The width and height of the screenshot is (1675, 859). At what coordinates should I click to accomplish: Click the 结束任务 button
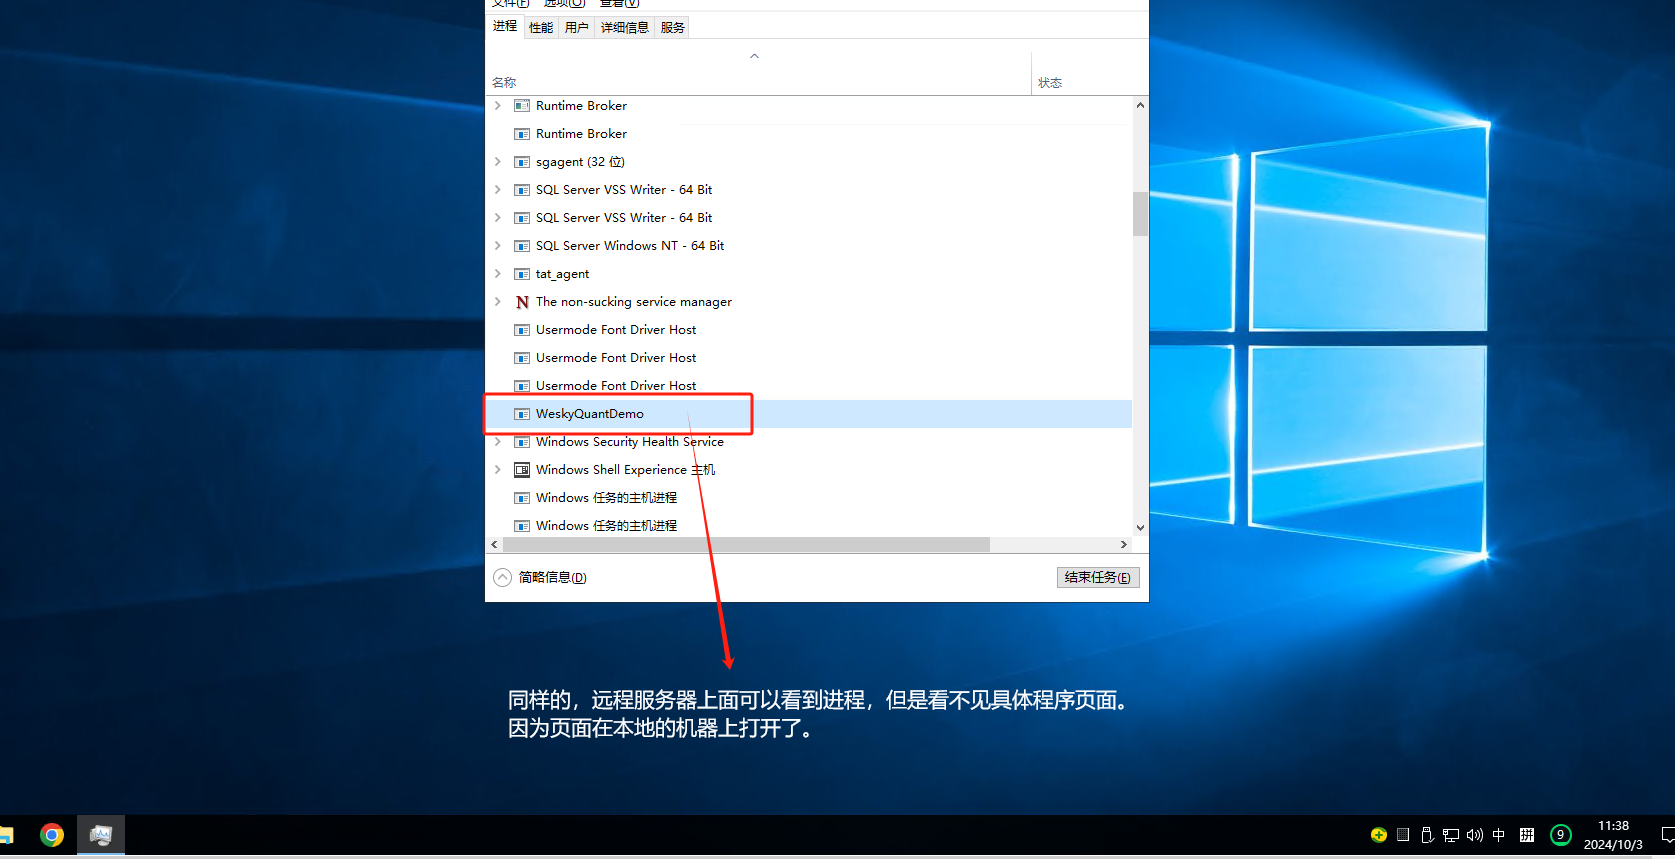click(1098, 577)
